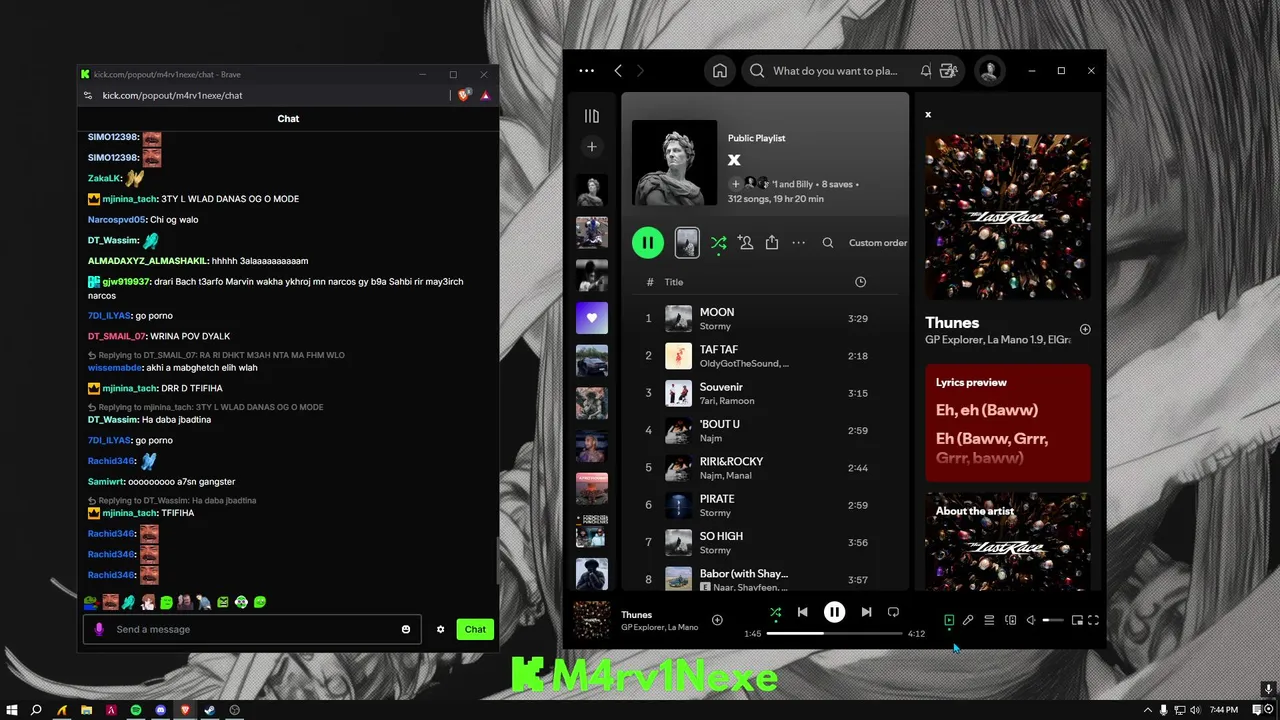Screen dimensions: 1280x720
Task: Adjust the Spotify volume slider
Action: 1053,620
